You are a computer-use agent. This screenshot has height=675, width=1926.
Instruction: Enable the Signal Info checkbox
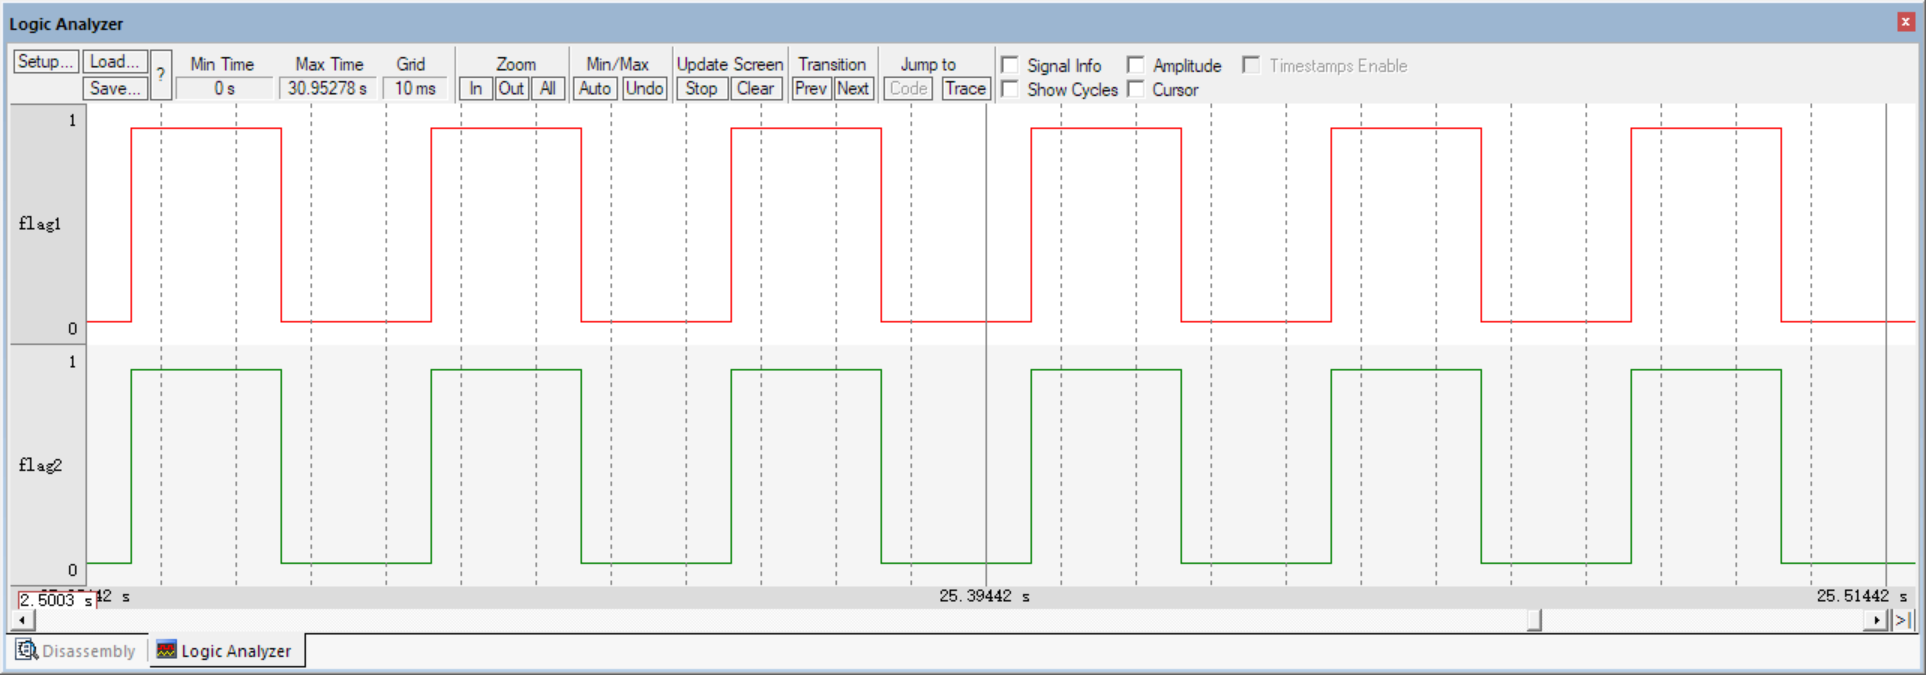coord(1010,65)
